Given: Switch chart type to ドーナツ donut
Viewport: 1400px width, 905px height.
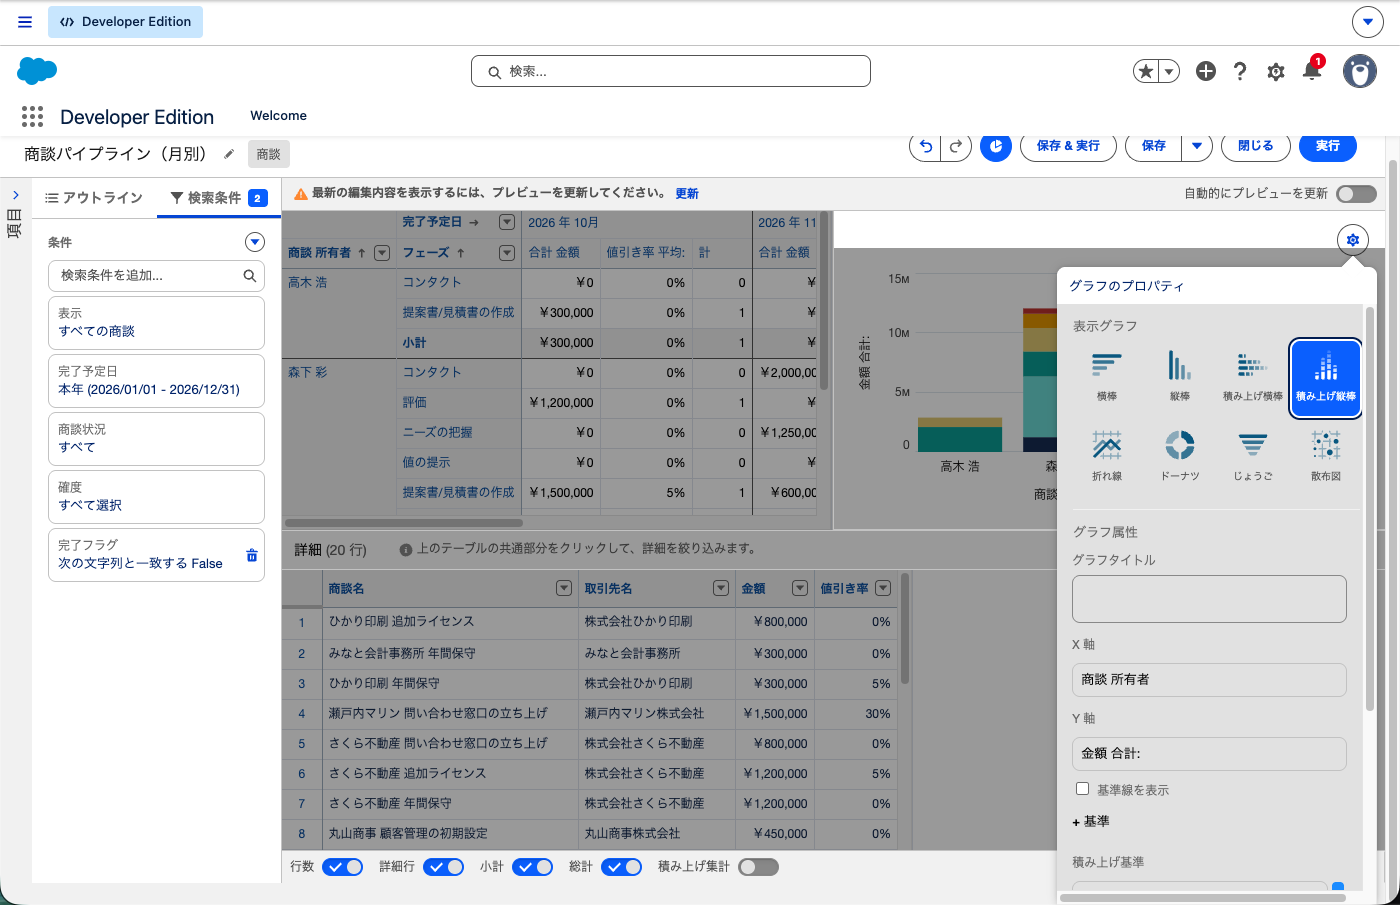Looking at the screenshot, I should coord(1180,455).
